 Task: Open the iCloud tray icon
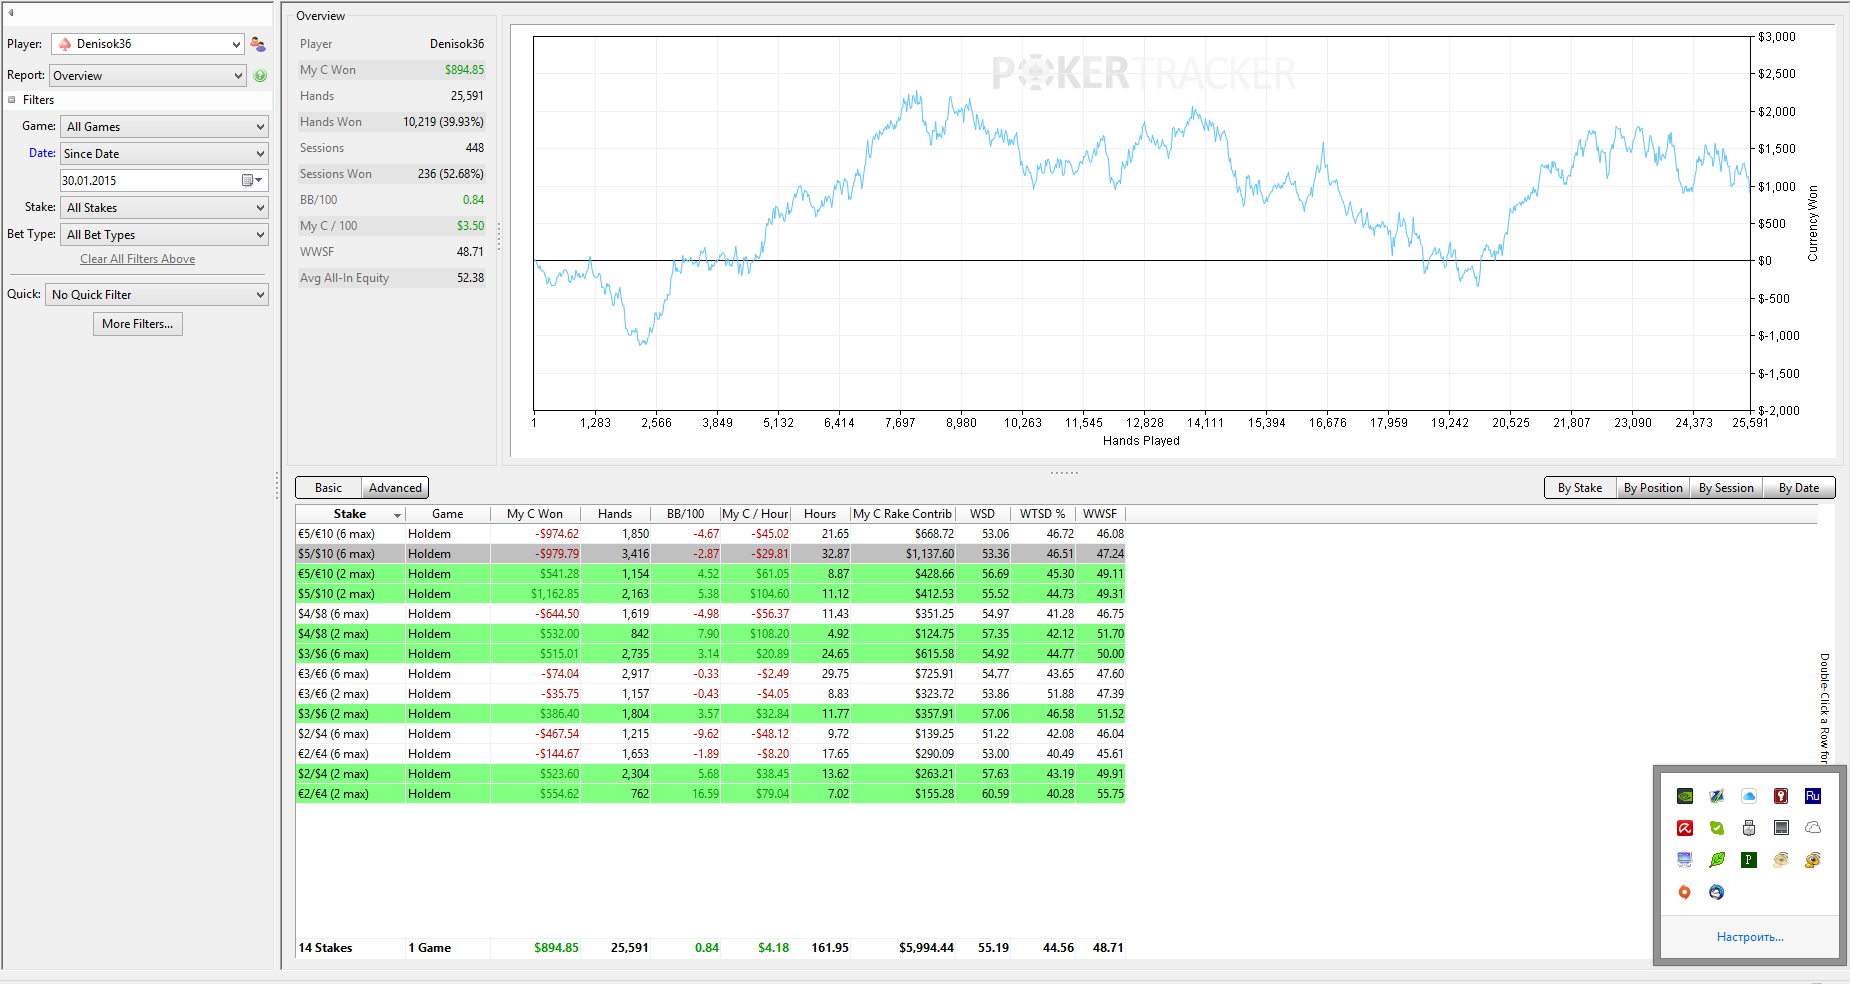(1749, 796)
